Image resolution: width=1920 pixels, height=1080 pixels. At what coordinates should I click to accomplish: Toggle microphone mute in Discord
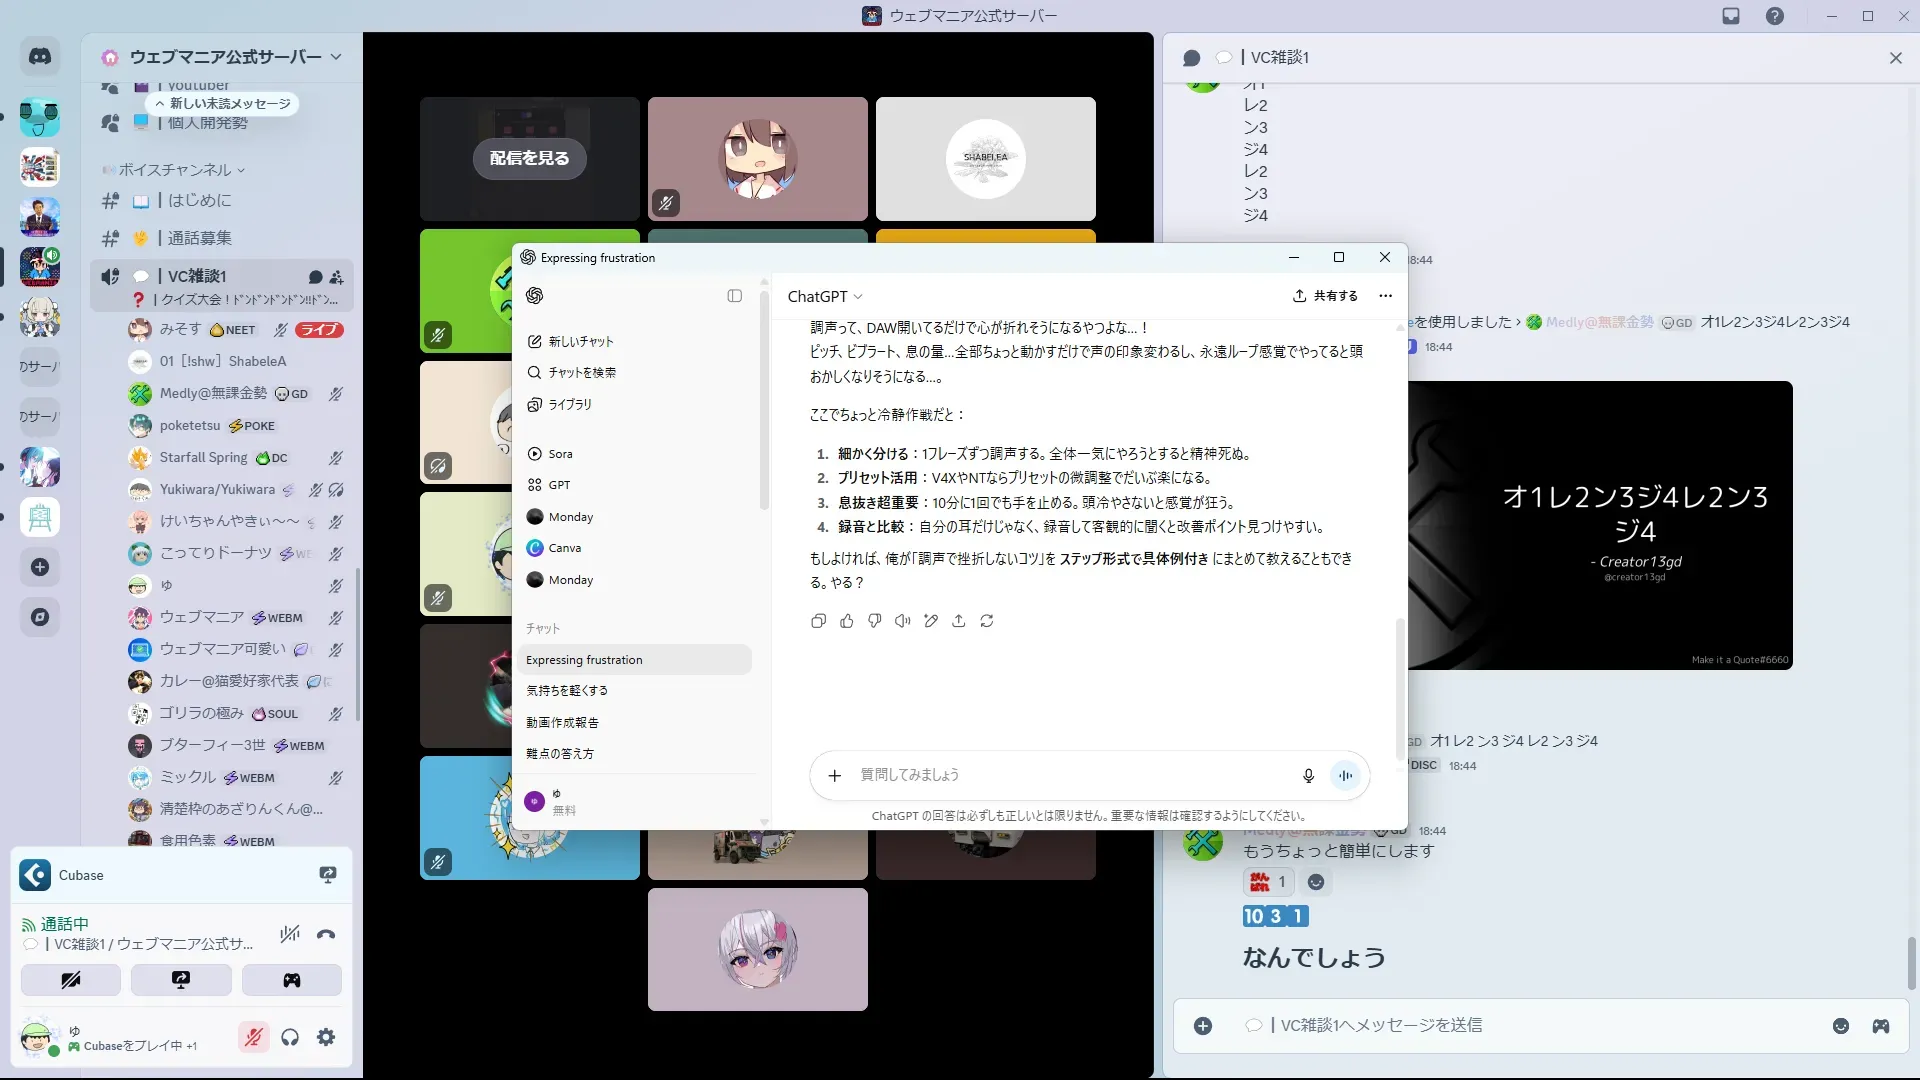click(x=254, y=1037)
